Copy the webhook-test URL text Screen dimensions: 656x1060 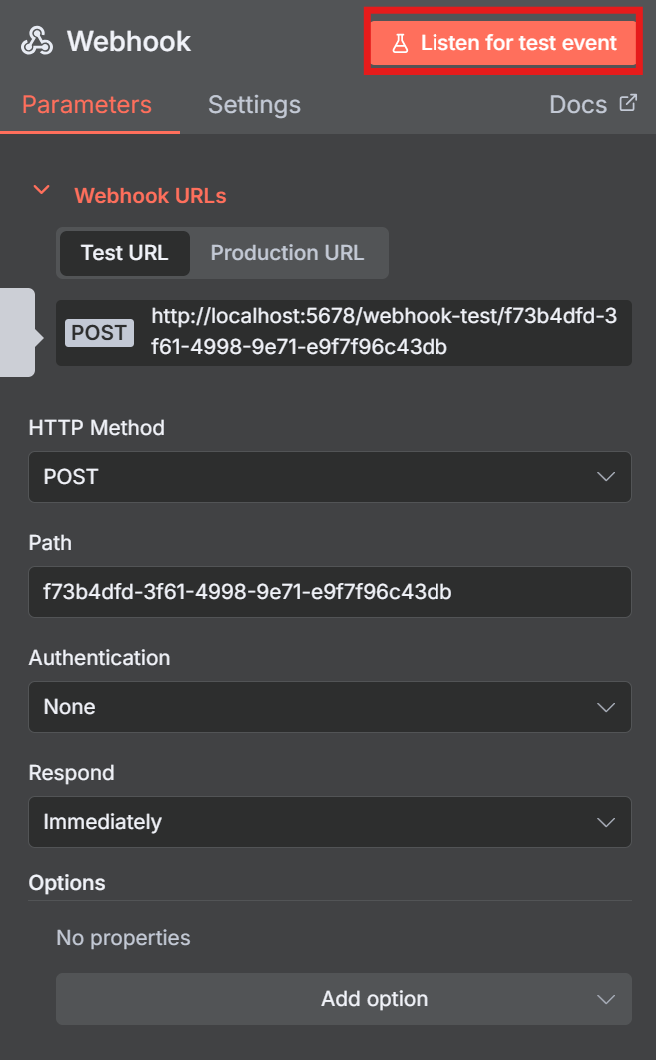384,332
